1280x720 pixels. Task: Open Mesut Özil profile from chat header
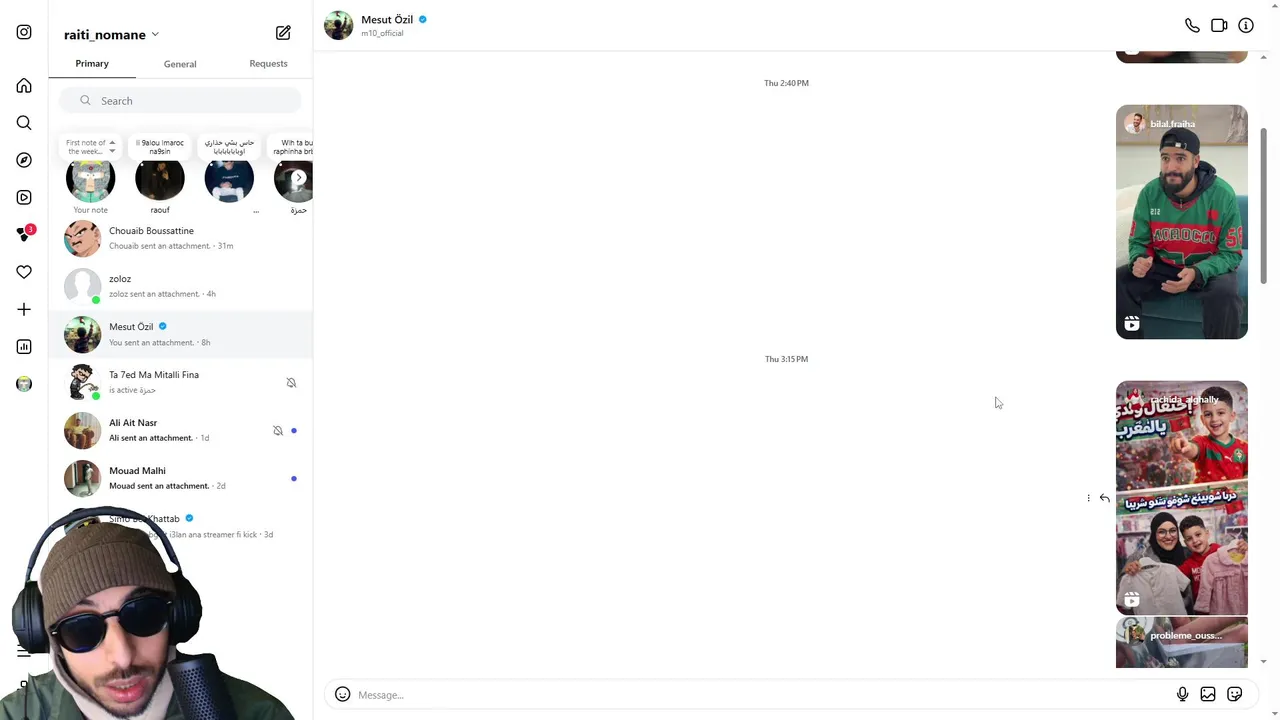(387, 20)
